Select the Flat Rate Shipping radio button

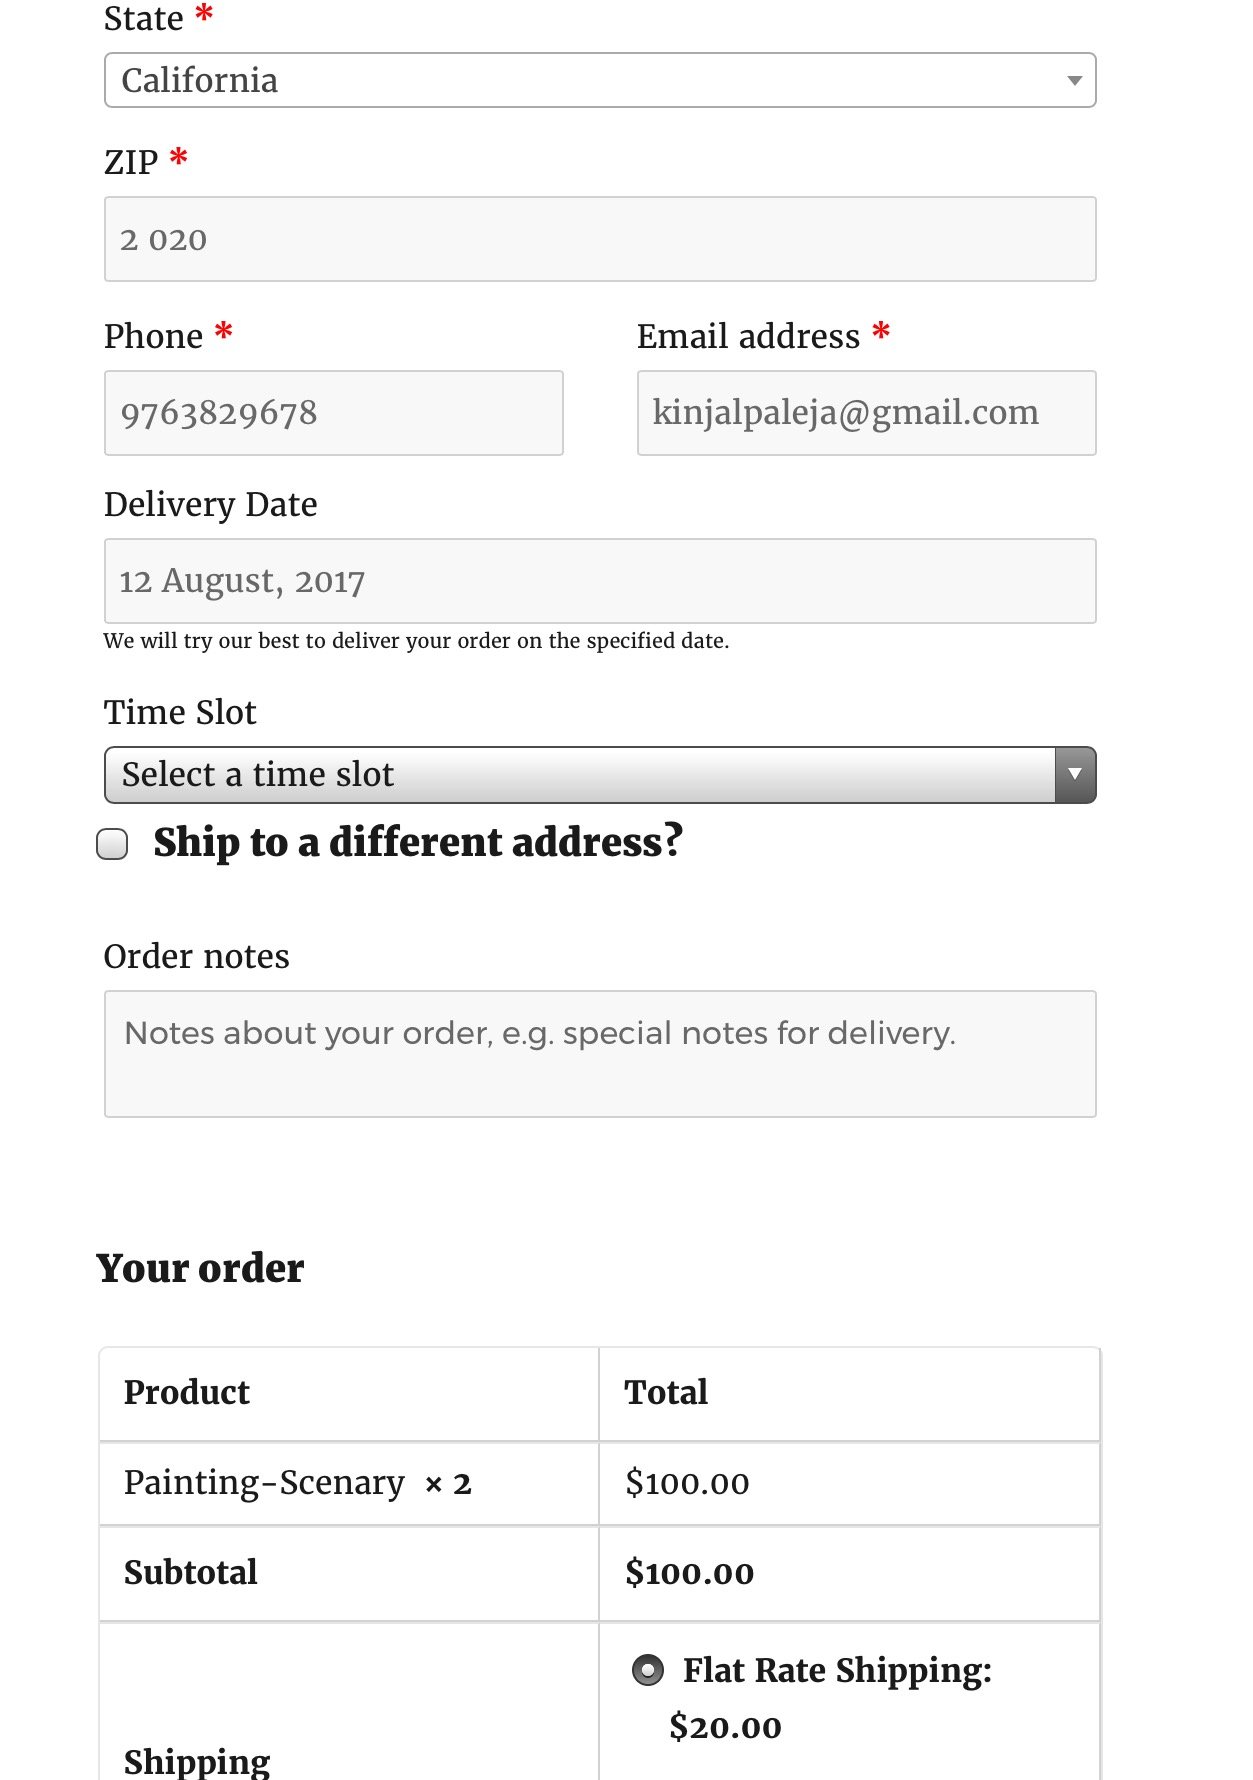648,1670
